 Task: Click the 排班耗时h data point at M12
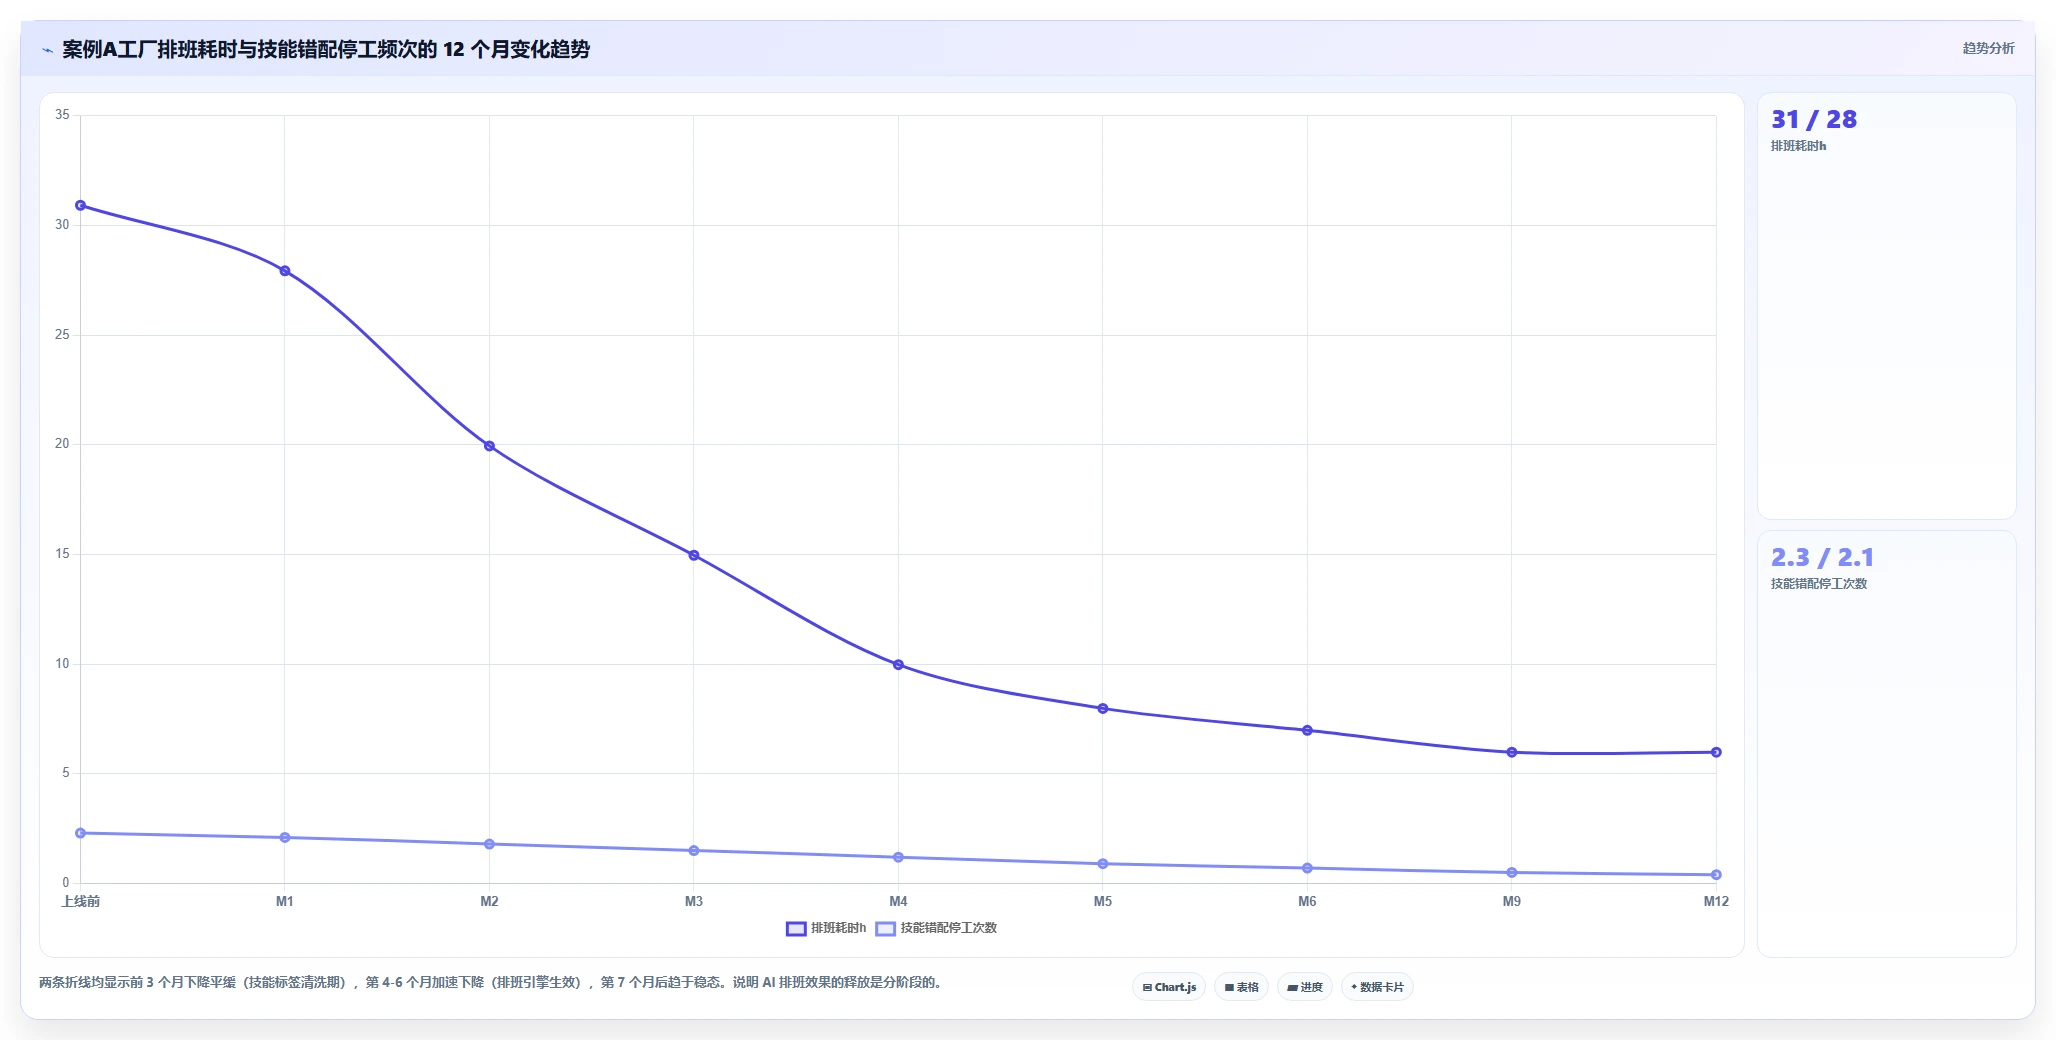pos(1716,752)
